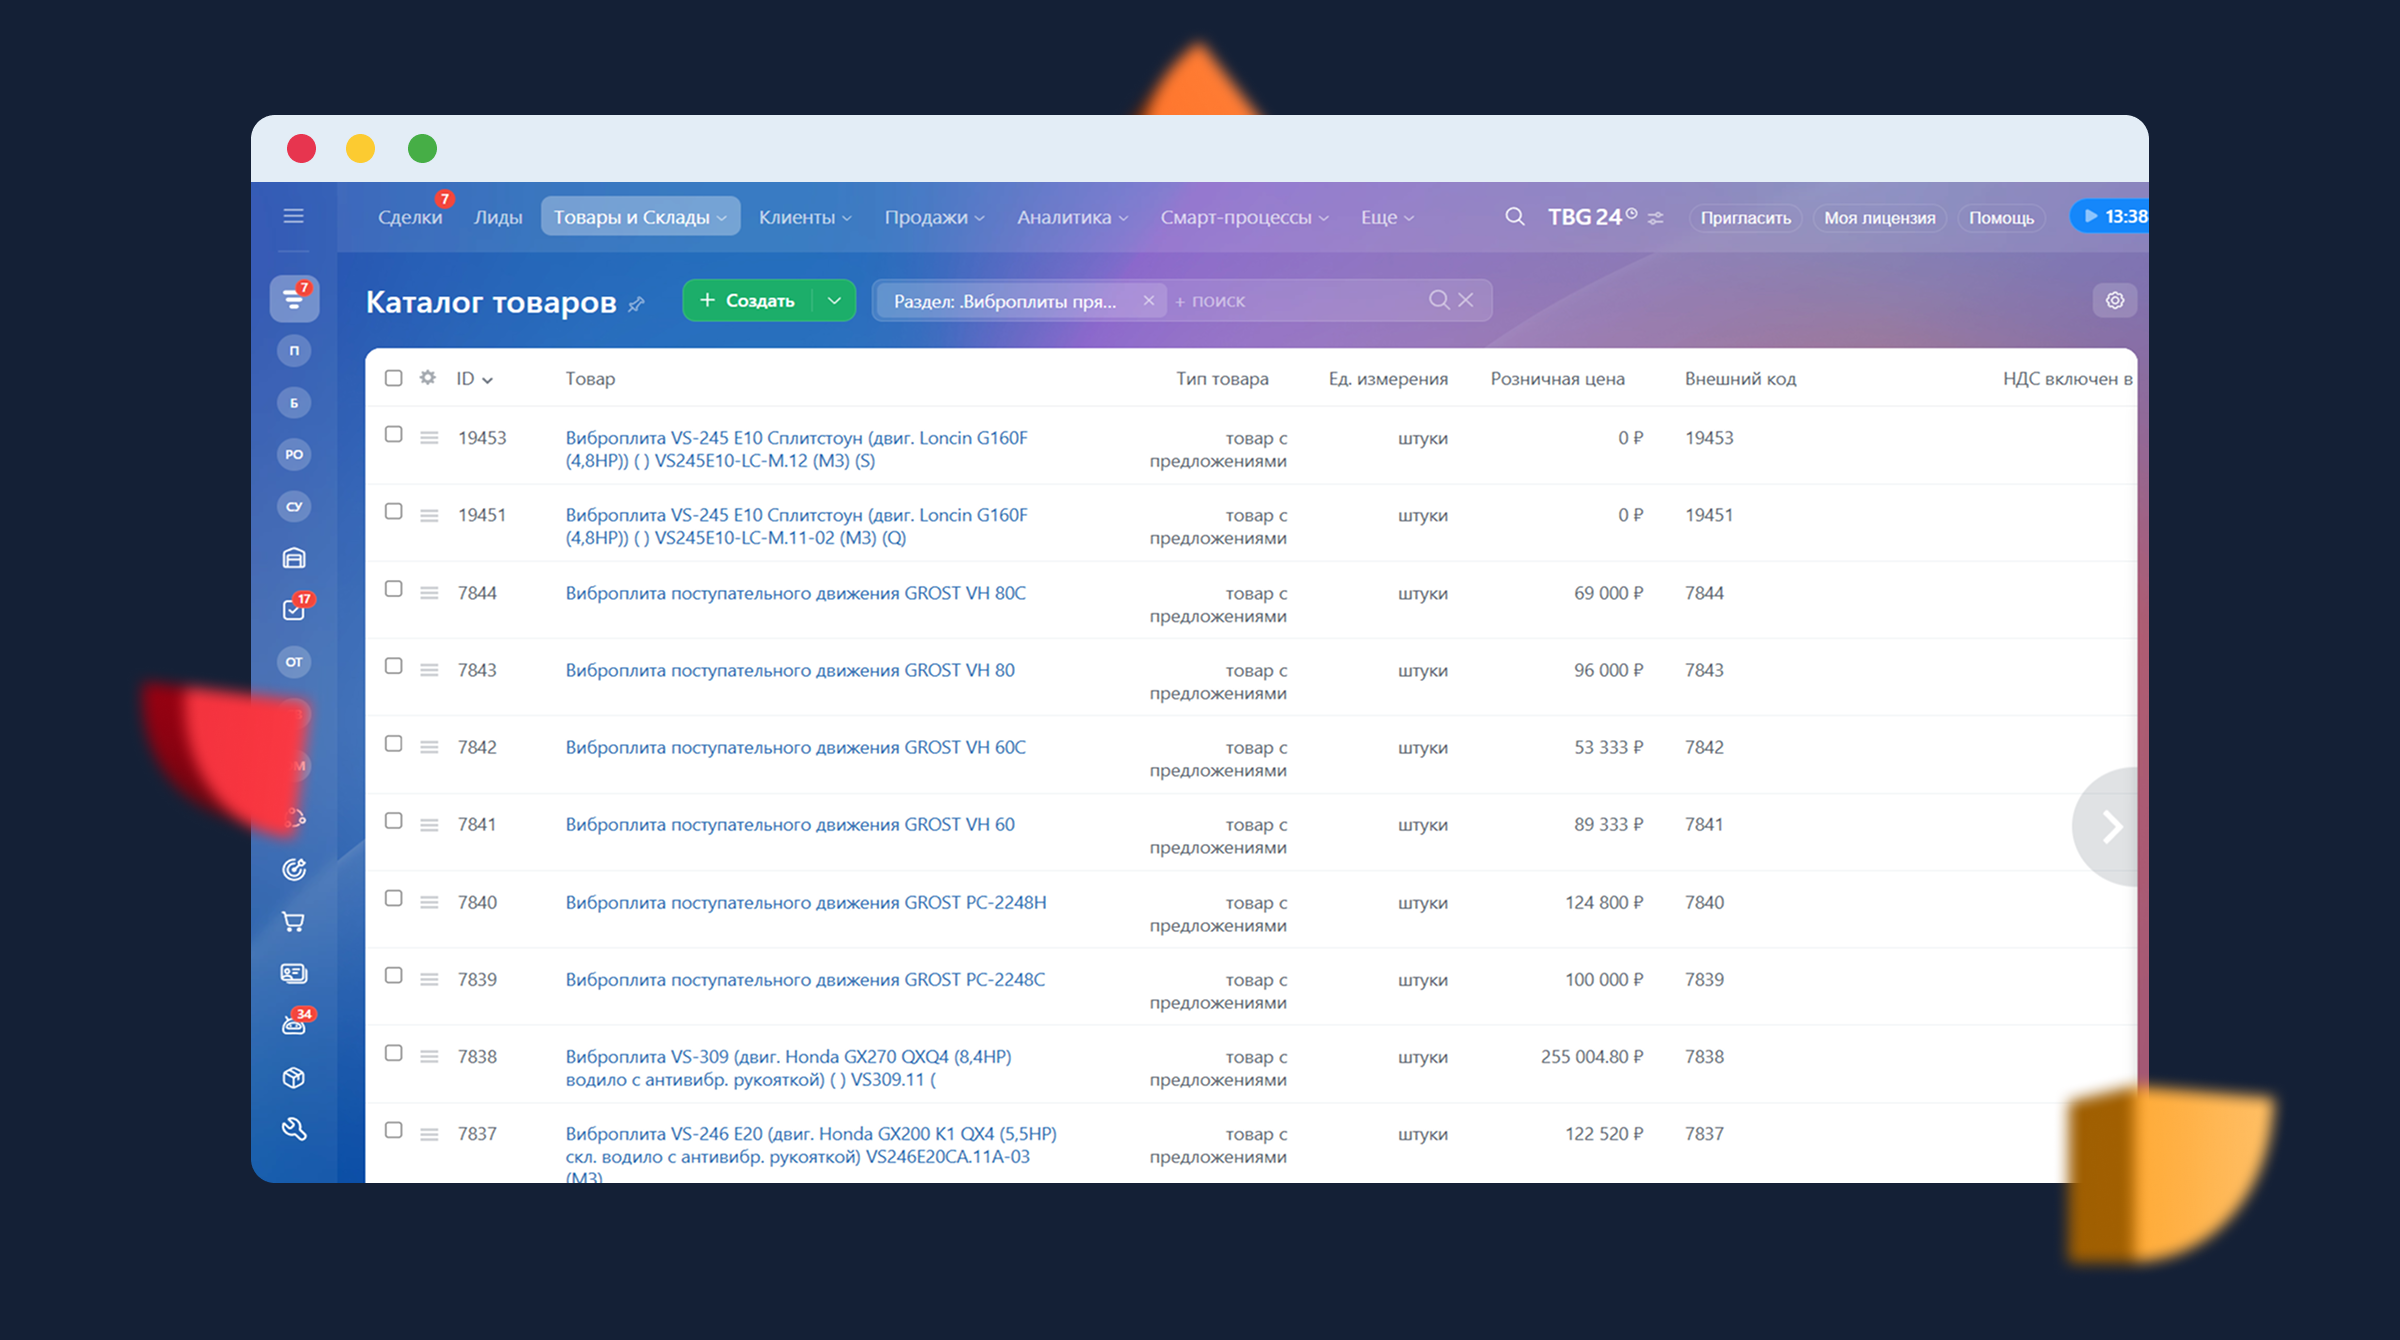
Task: Click the grid column settings gear
Action: (428, 378)
